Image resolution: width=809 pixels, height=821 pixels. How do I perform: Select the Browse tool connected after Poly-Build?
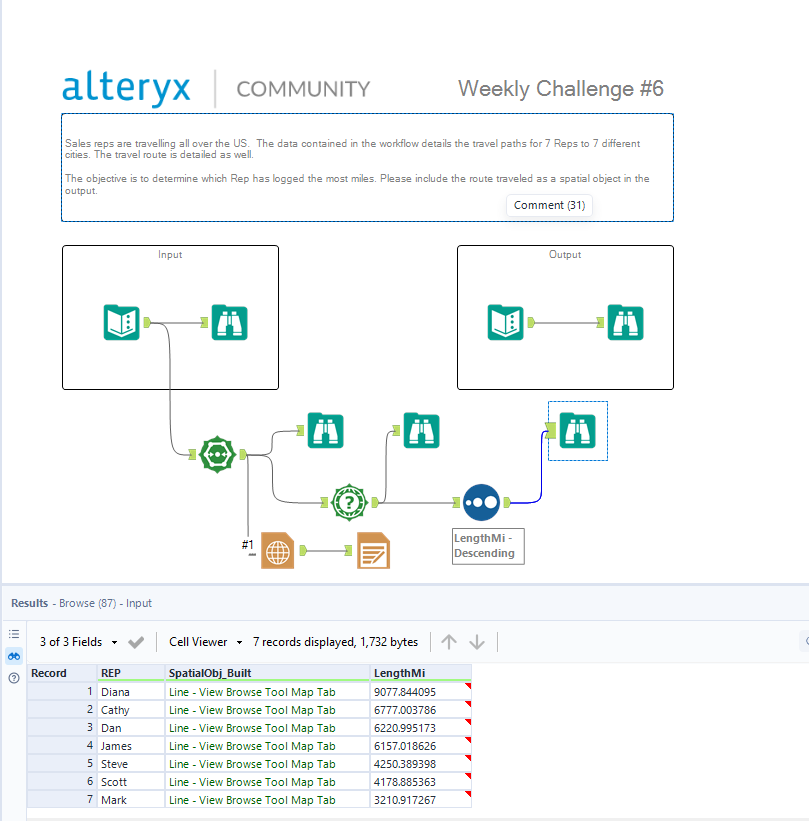(x=325, y=430)
